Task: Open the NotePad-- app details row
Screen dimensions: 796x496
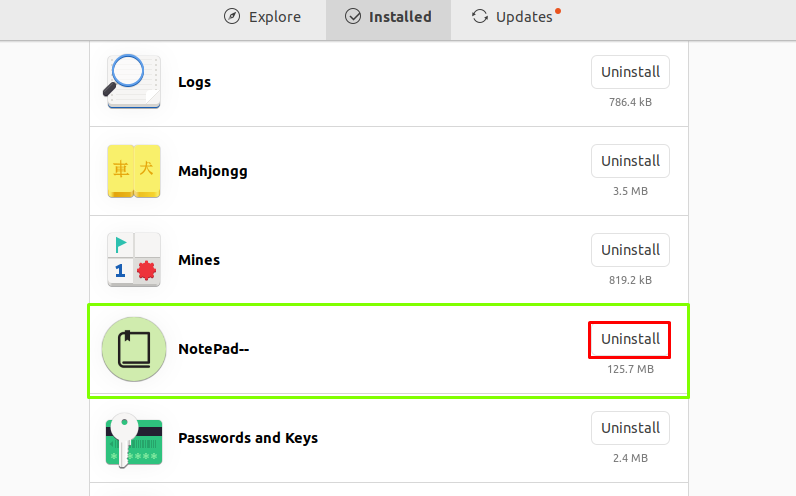Action: point(389,350)
